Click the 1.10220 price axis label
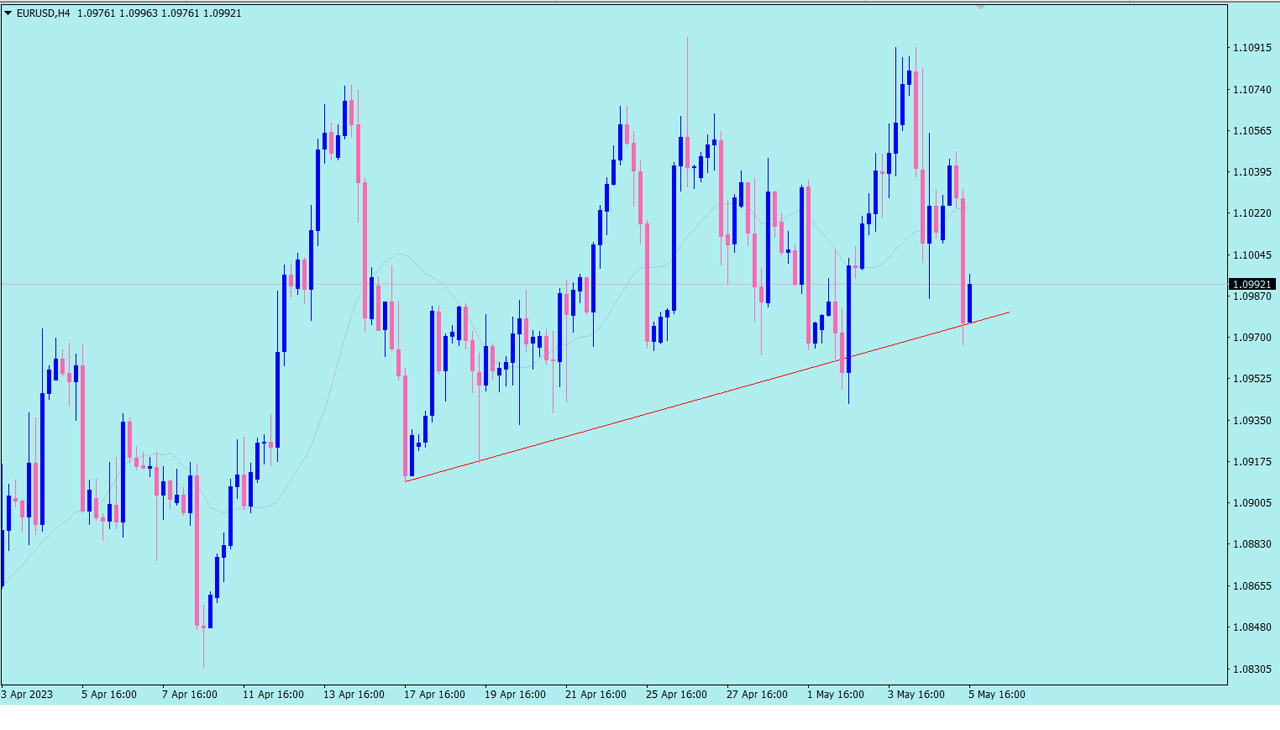 [1252, 213]
